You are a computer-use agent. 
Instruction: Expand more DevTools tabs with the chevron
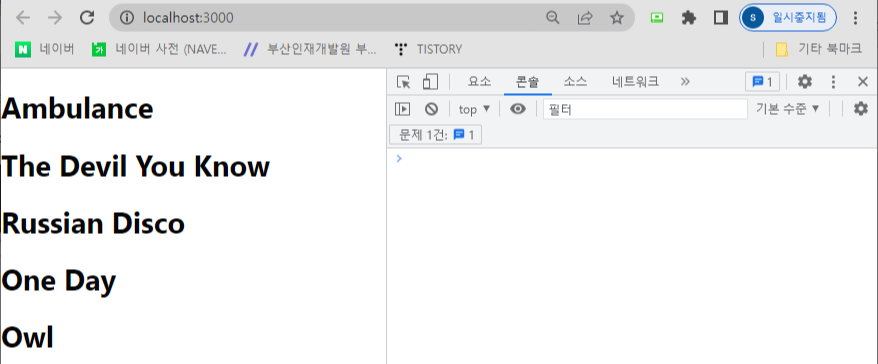[685, 82]
